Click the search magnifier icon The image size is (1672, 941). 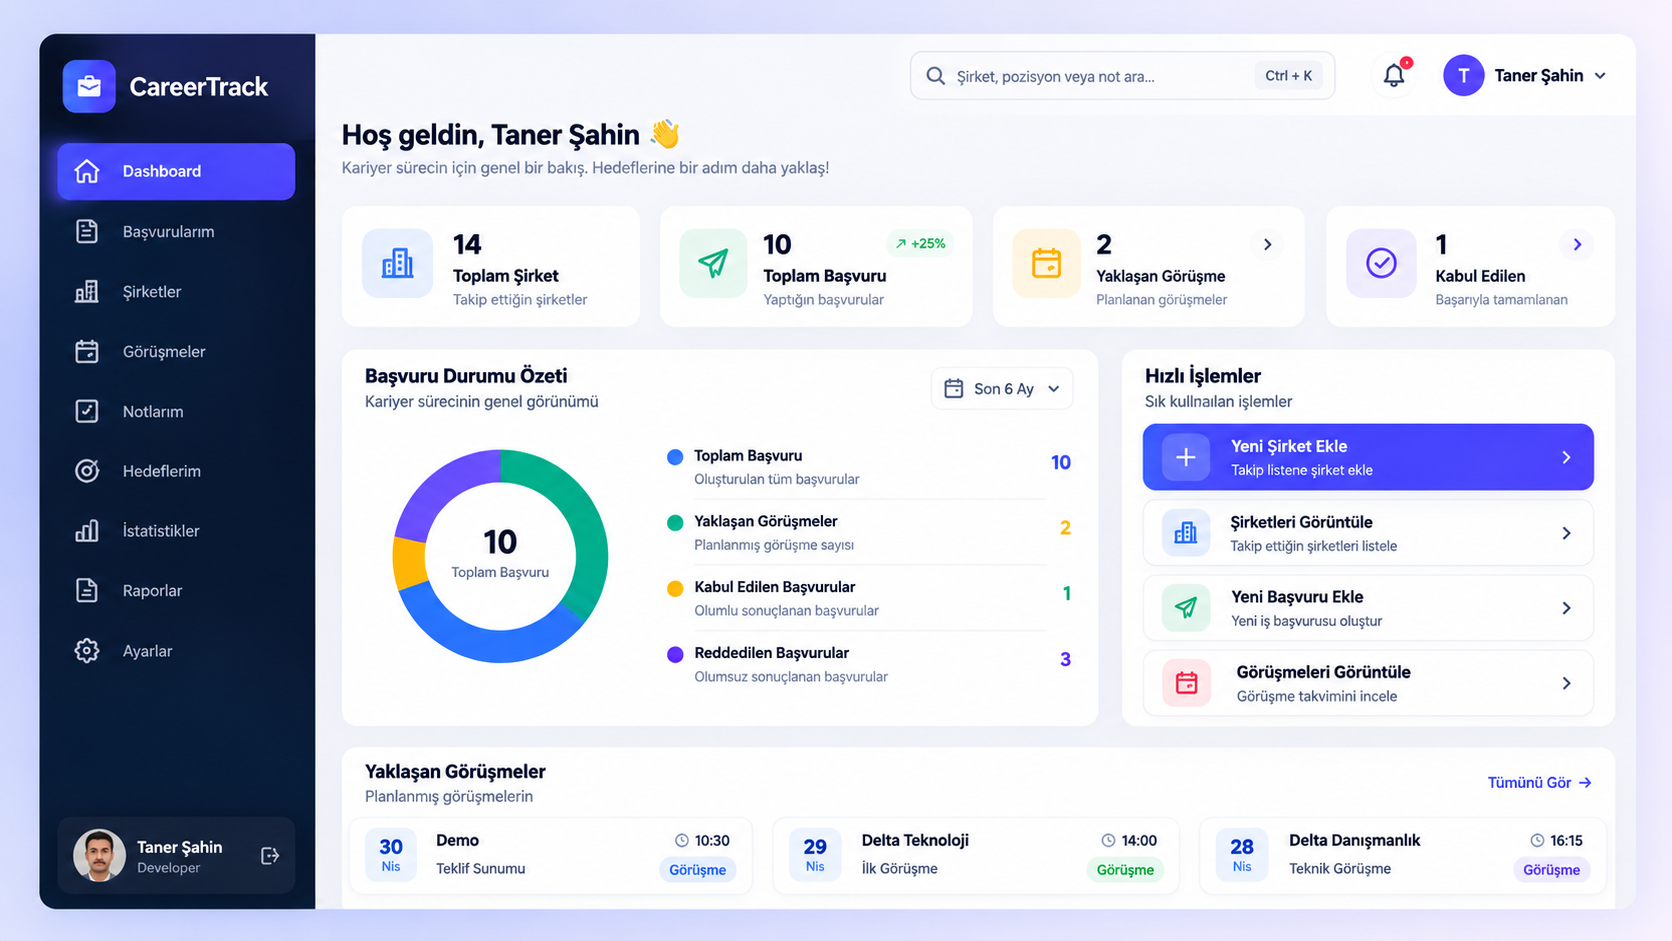936,76
